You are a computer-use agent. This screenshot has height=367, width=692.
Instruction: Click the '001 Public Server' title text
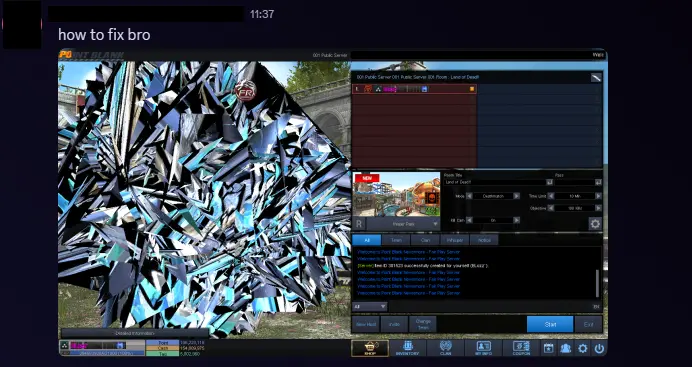(330, 55)
